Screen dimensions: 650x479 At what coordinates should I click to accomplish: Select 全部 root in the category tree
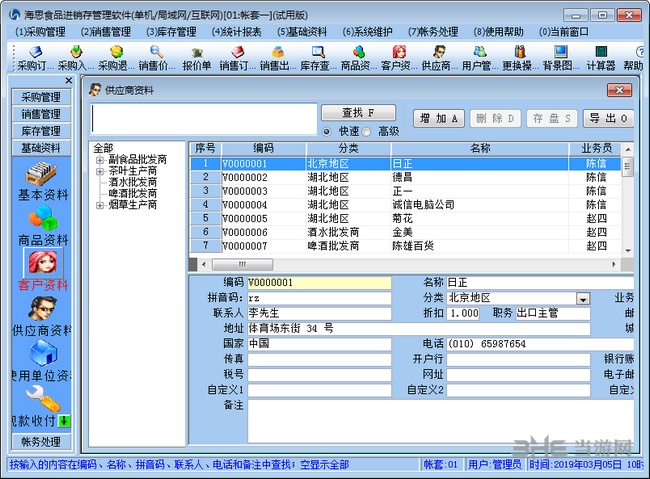(x=103, y=148)
